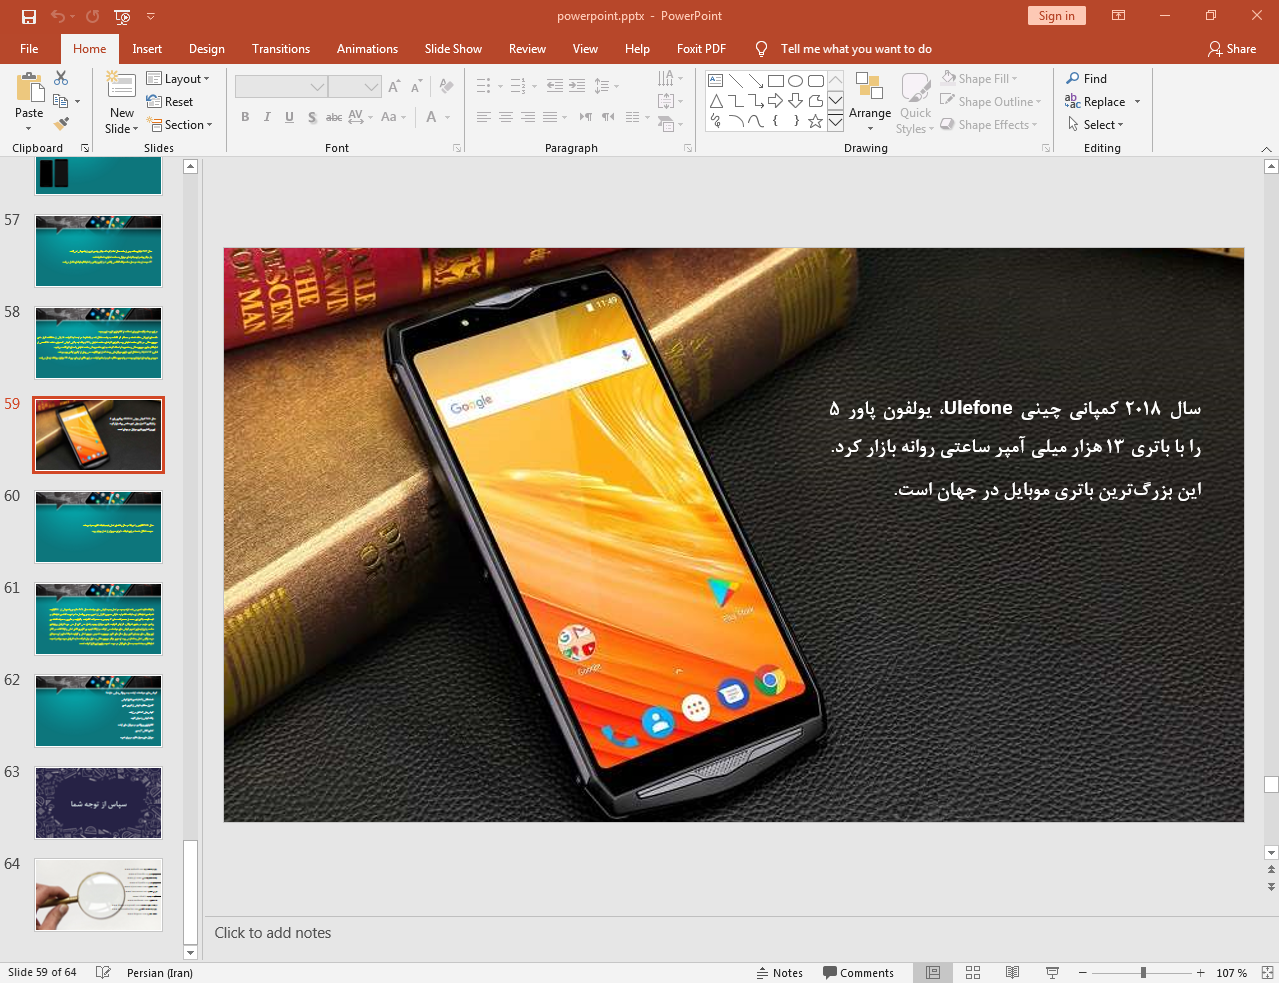
Task: Open the Quick Styles gallery
Action: pos(915,101)
